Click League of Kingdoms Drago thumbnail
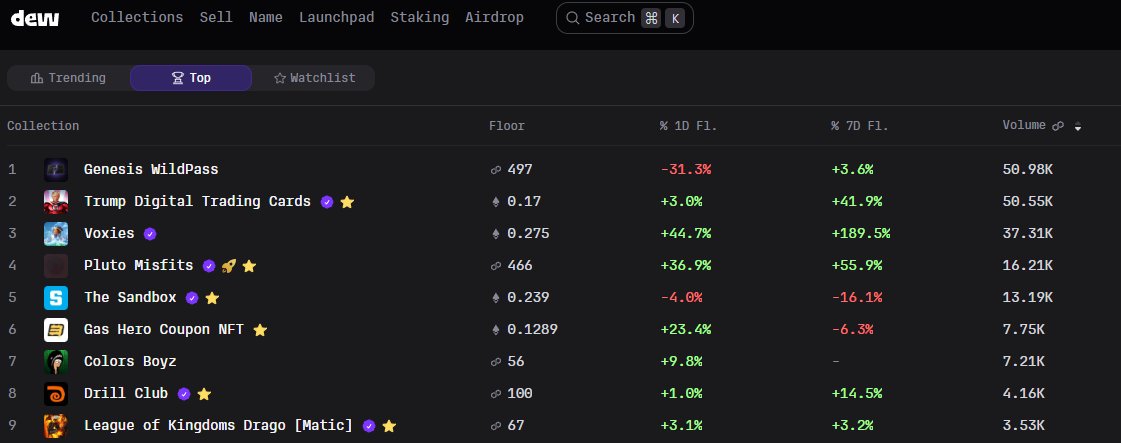This screenshot has height=443, width=1121. [56, 426]
